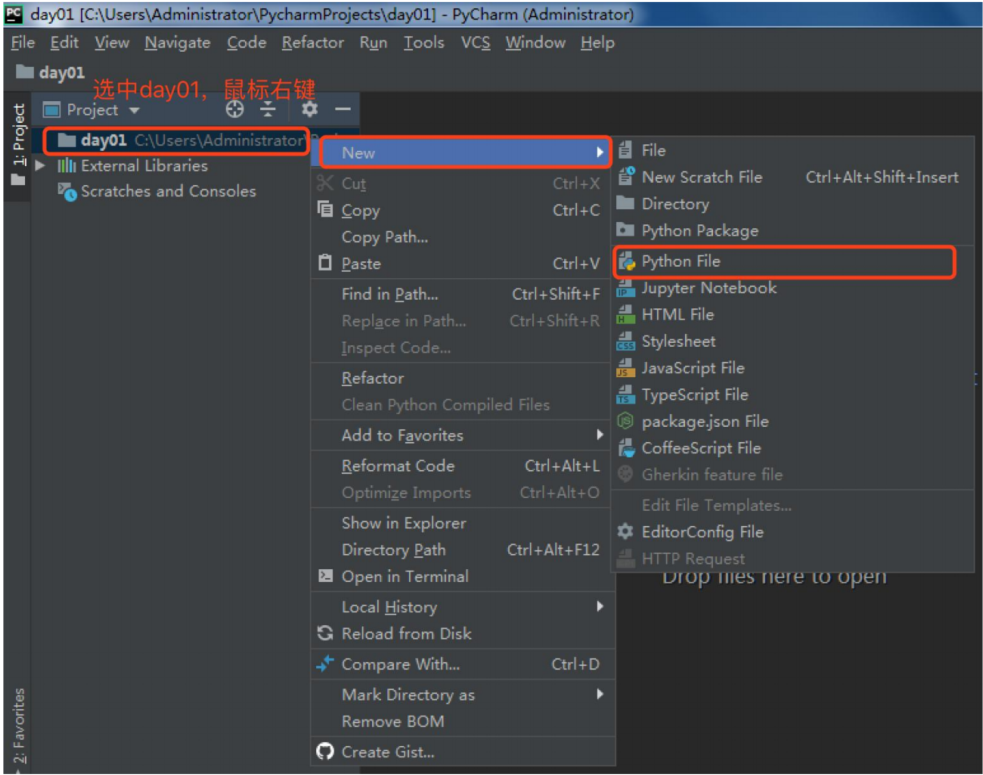Screen dimensions: 983x775
Task: Click the Jupyter Notebook icon
Action: 626,288
